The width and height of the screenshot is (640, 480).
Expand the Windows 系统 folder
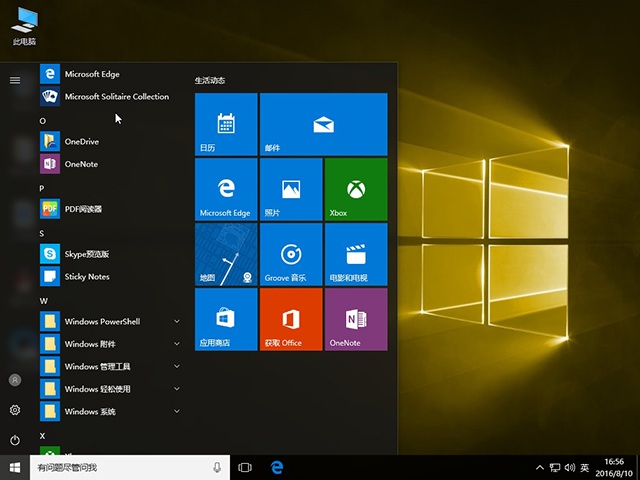coord(110,412)
